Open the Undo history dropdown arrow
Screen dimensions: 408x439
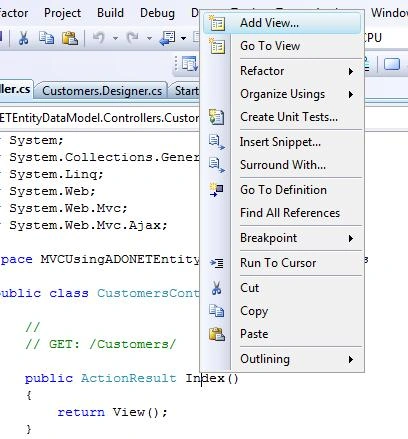tap(115, 38)
